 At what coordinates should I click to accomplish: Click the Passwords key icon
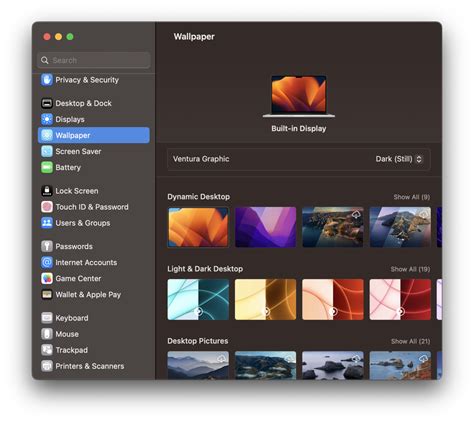click(47, 246)
